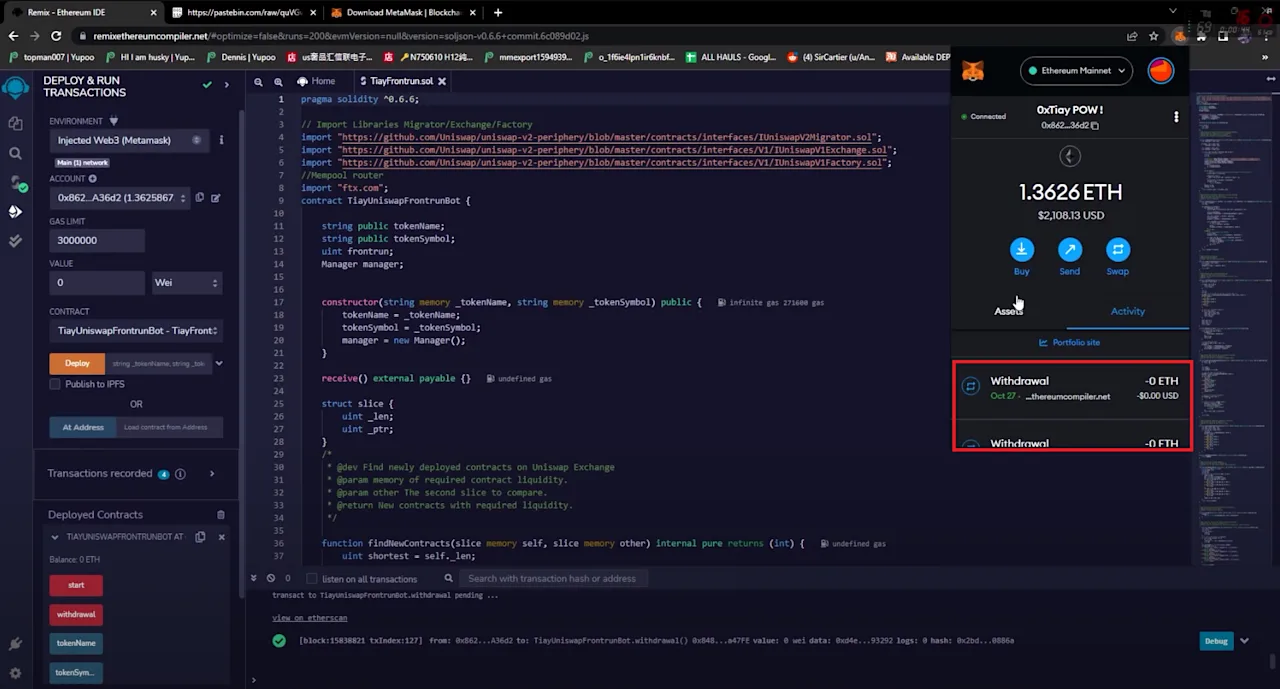The image size is (1280, 689).
Task: Copy the 0x862...36d2 address in MetaMask
Action: point(1070,125)
